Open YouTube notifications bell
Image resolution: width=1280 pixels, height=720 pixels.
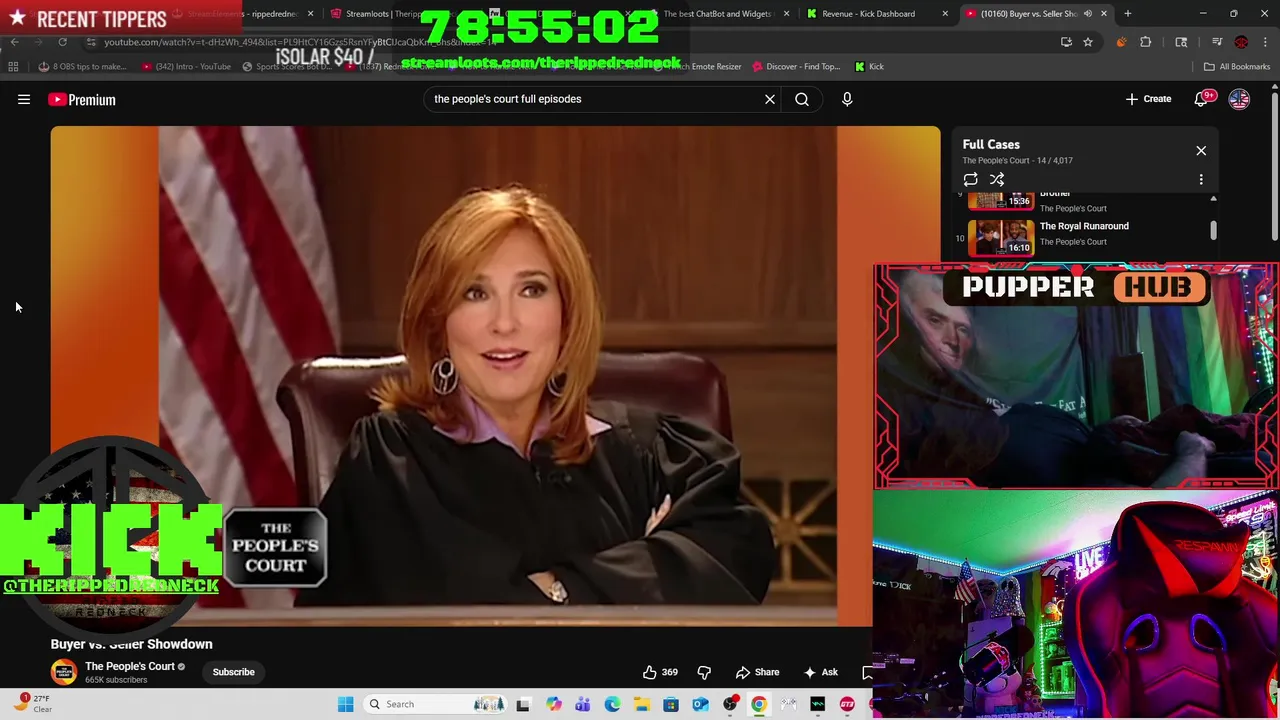[x=1201, y=99]
